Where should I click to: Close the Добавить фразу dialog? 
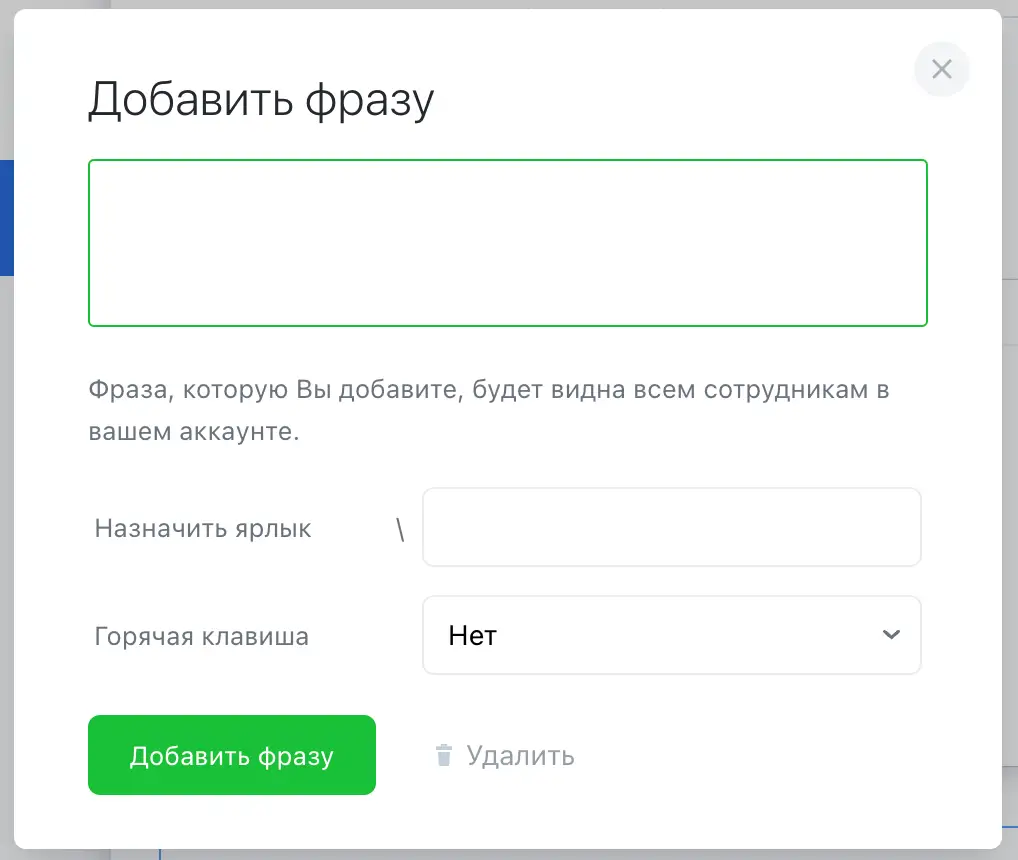tap(941, 69)
